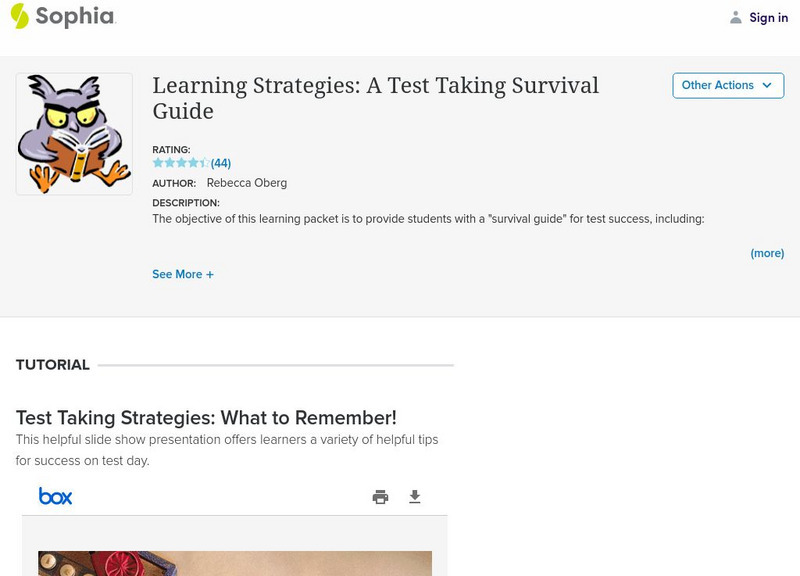This screenshot has height=576, width=800.
Task: Click the (44) ratings count
Action: point(221,163)
